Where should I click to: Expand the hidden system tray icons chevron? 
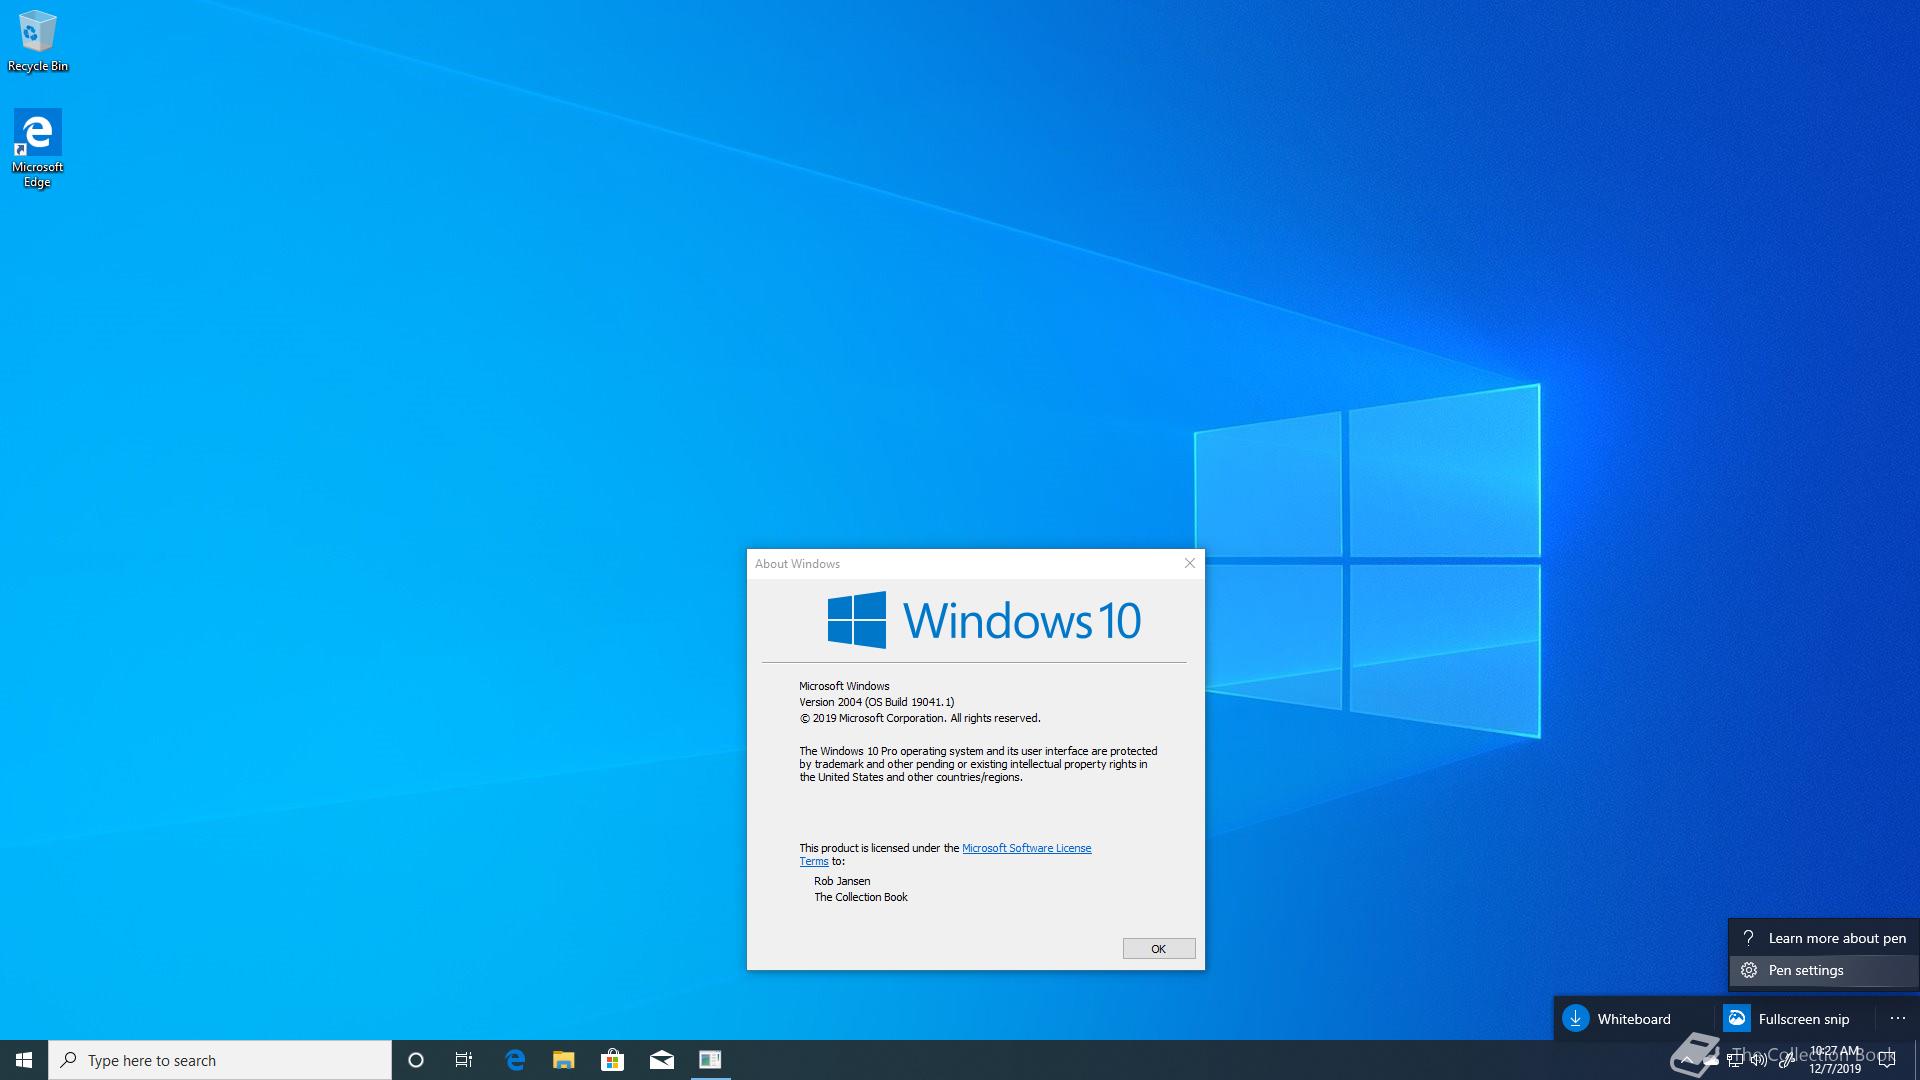[1687, 1060]
